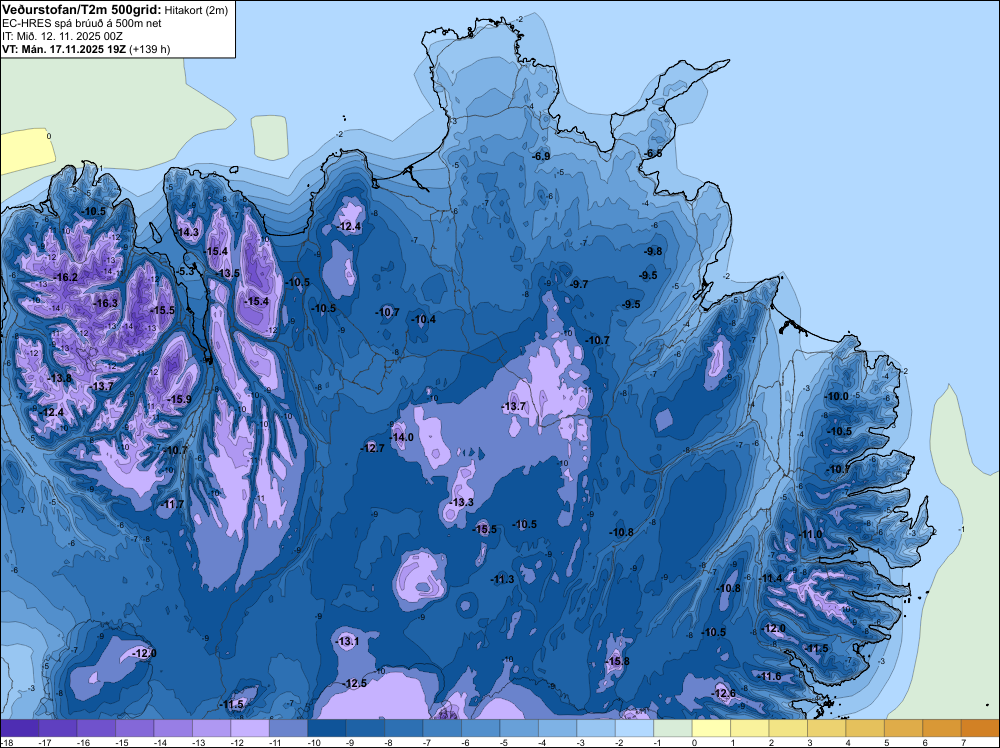Viewport: 1000px width, 748px height.
Task: Click the pale yellow legend swatch above 0
Action: 711,728
